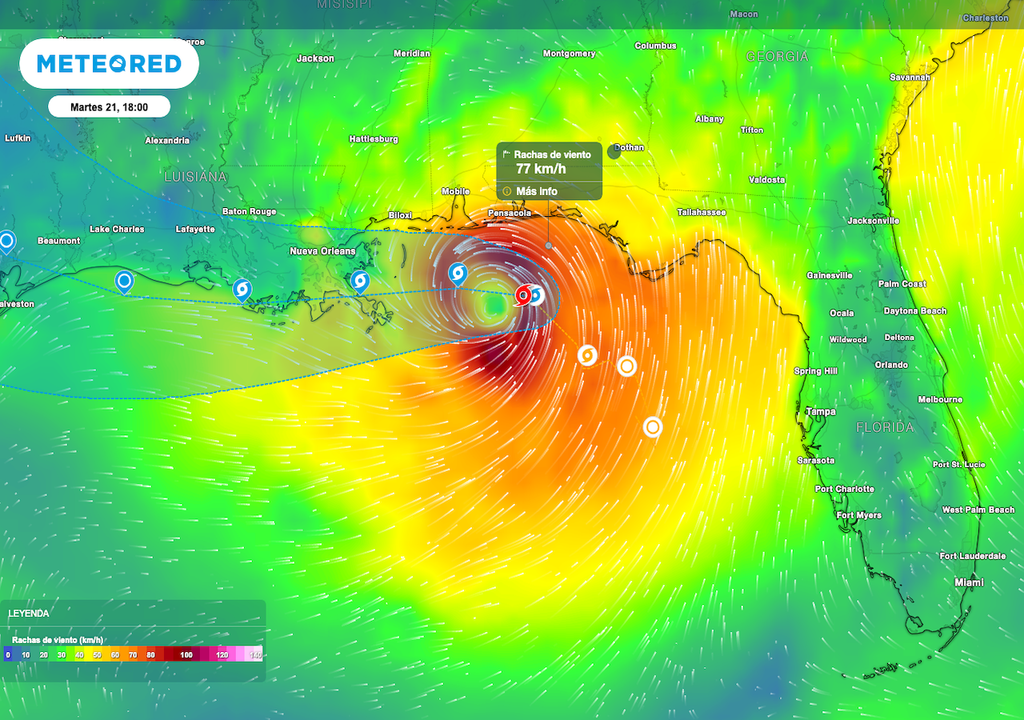The width and height of the screenshot is (1024, 720).
Task: Click the Jackson city label
Action: coord(315,59)
